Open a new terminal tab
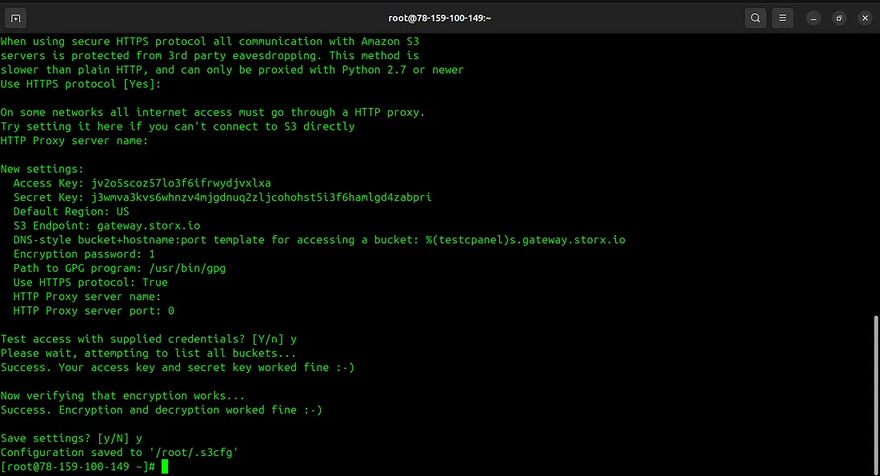The height and width of the screenshot is (476, 880). (17, 17)
